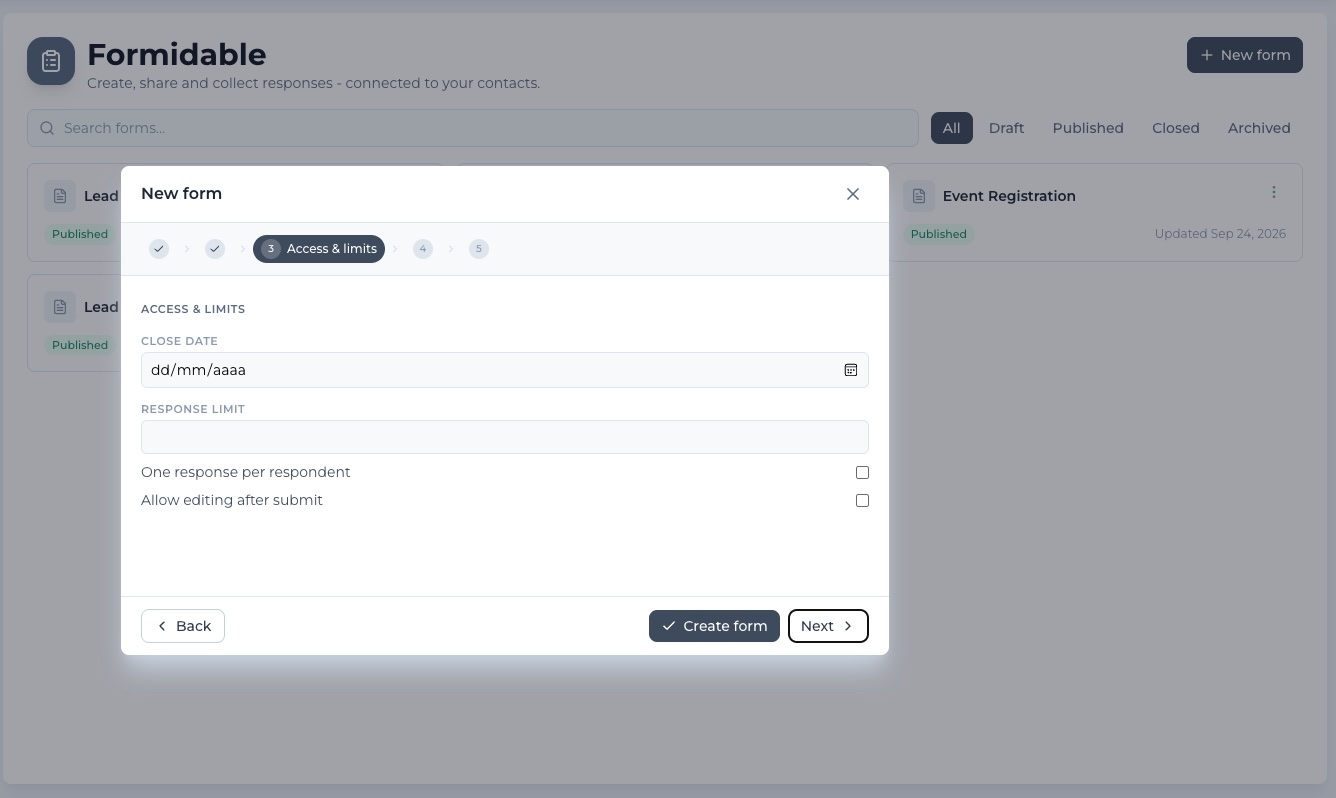Viewport: 1336px width, 798px height.
Task: Filter forms by Published
Action: [1088, 128]
